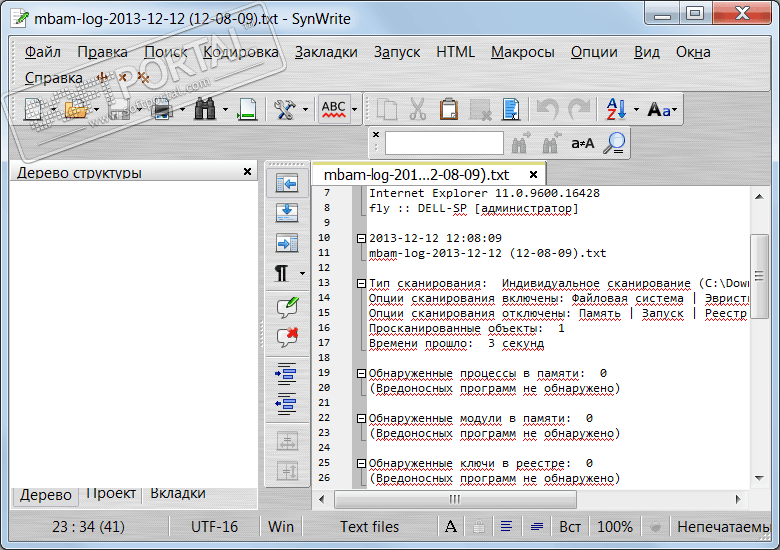Click the Paste clipboard icon
780x550 pixels.
pyautogui.click(x=449, y=109)
